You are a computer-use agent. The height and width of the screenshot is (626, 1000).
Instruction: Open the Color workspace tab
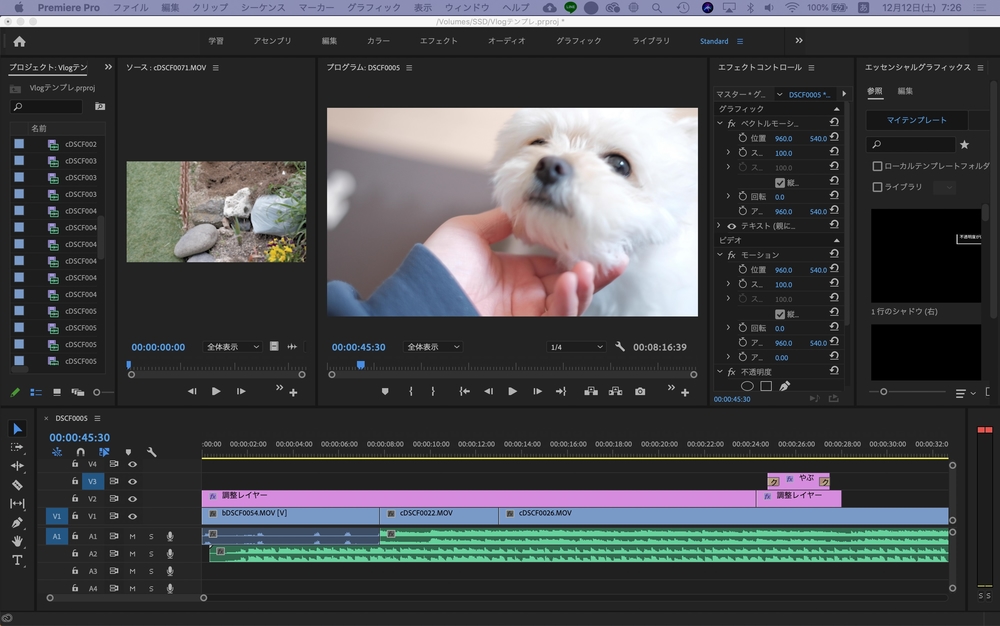pyautogui.click(x=378, y=41)
